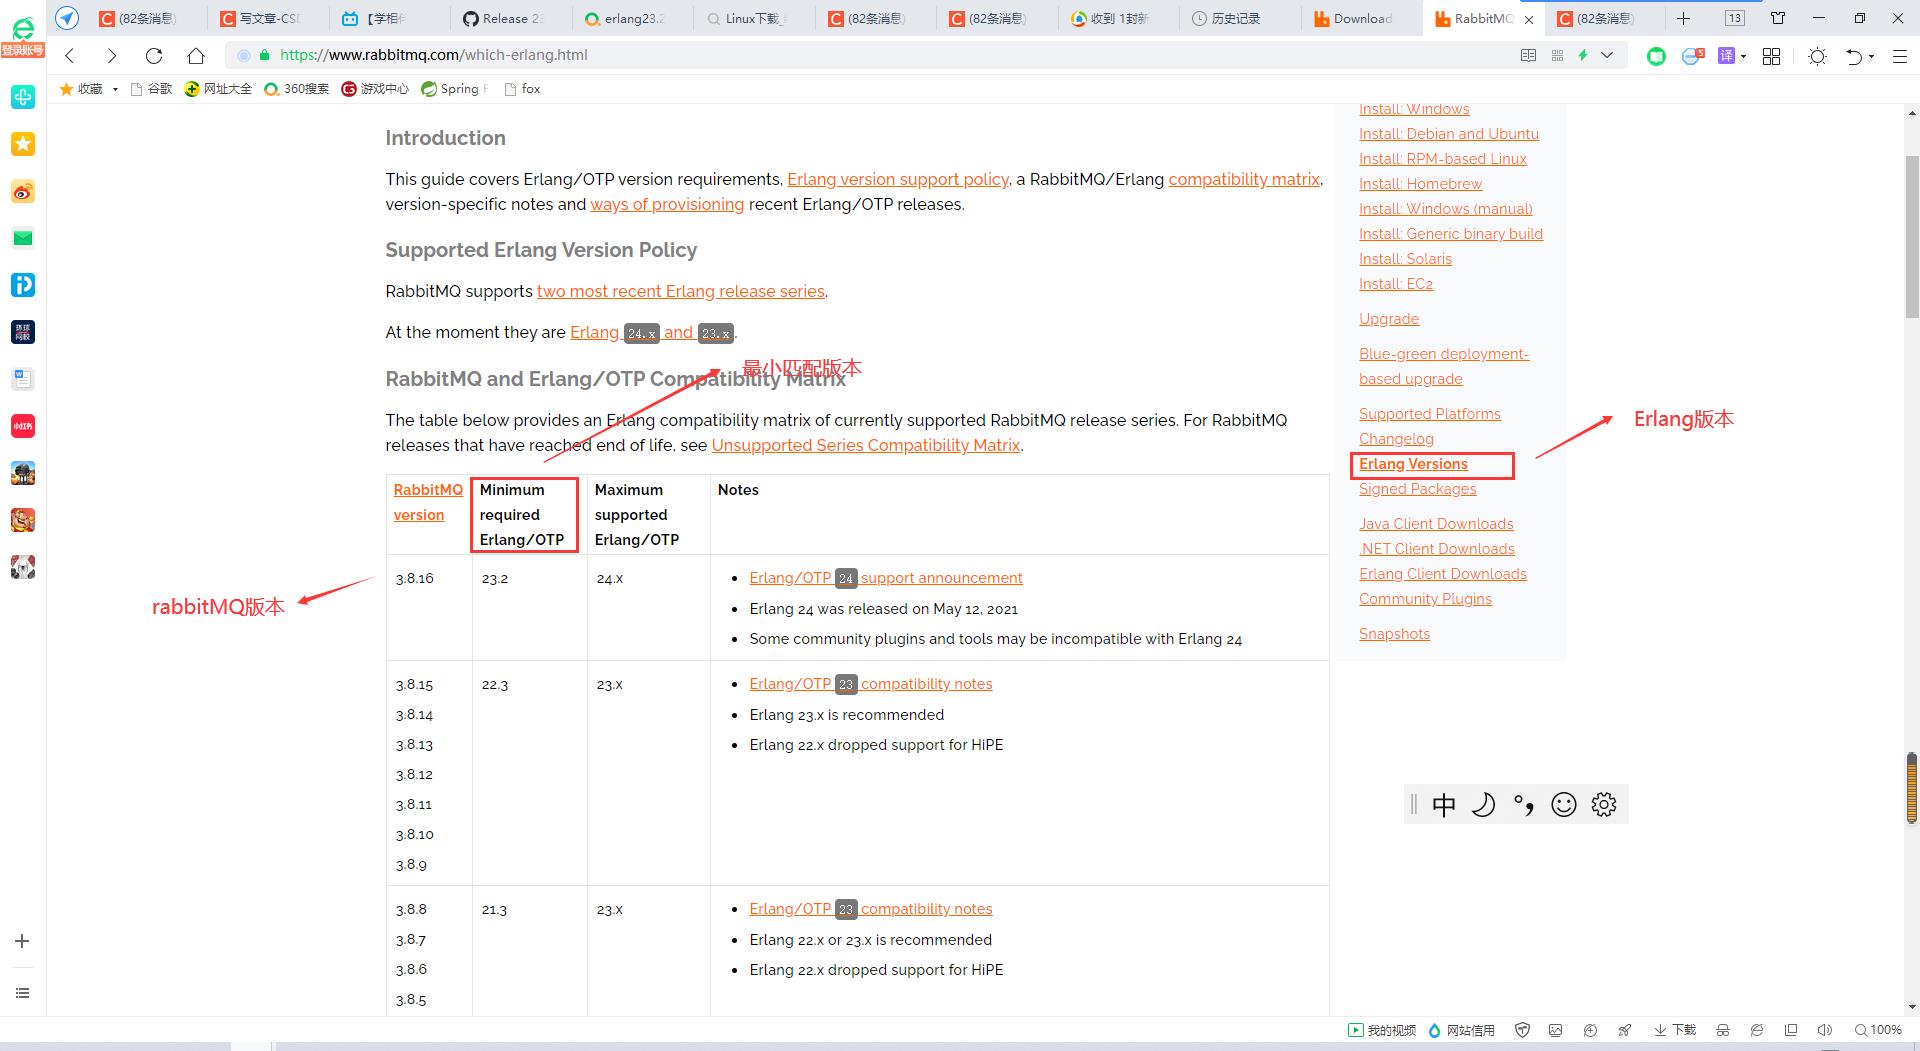Click the undo closed tab icon
This screenshot has width=1920, height=1051.
tap(1853, 56)
